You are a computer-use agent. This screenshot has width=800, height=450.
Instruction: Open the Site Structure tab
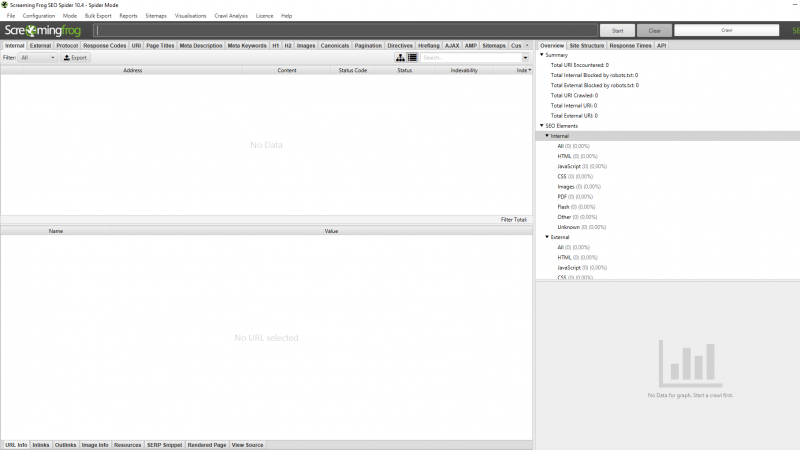[x=586, y=45]
